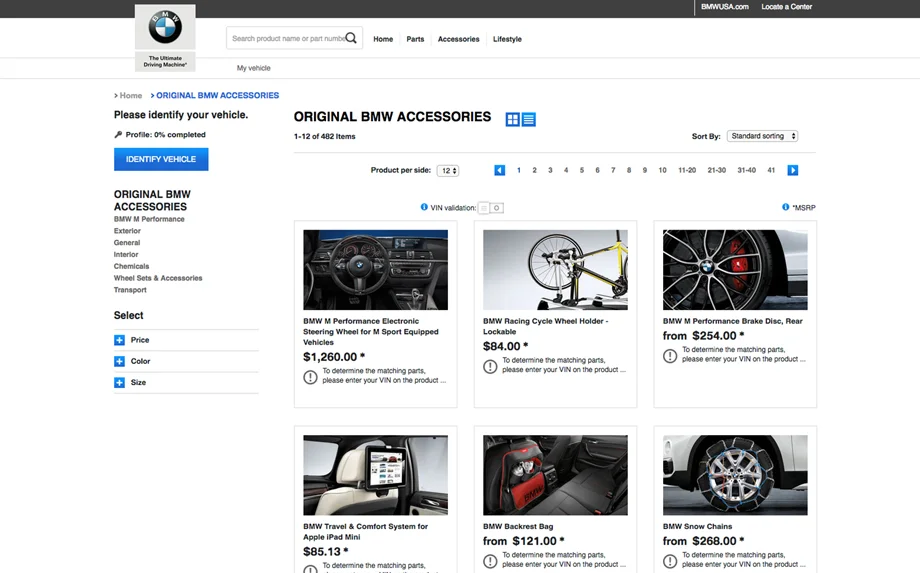
Task: Click the $1,260.00 price
Action: click(334, 357)
